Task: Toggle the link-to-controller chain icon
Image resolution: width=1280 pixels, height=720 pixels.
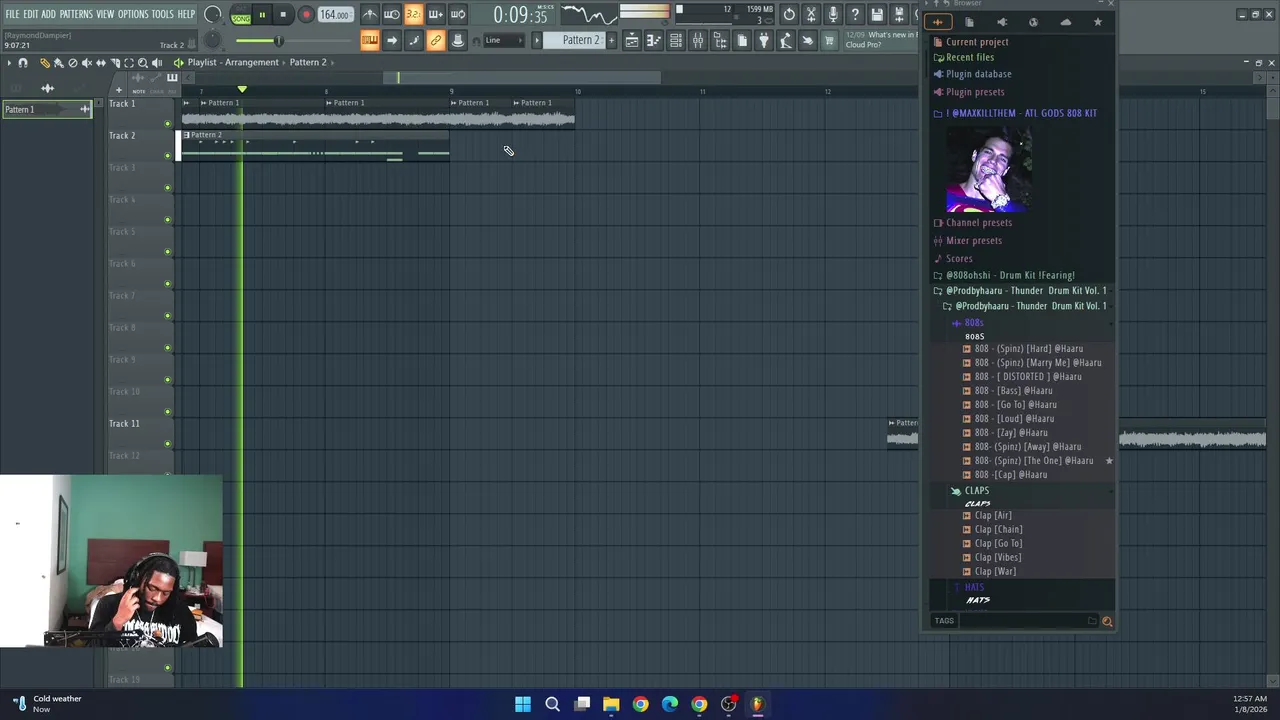Action: tap(436, 40)
